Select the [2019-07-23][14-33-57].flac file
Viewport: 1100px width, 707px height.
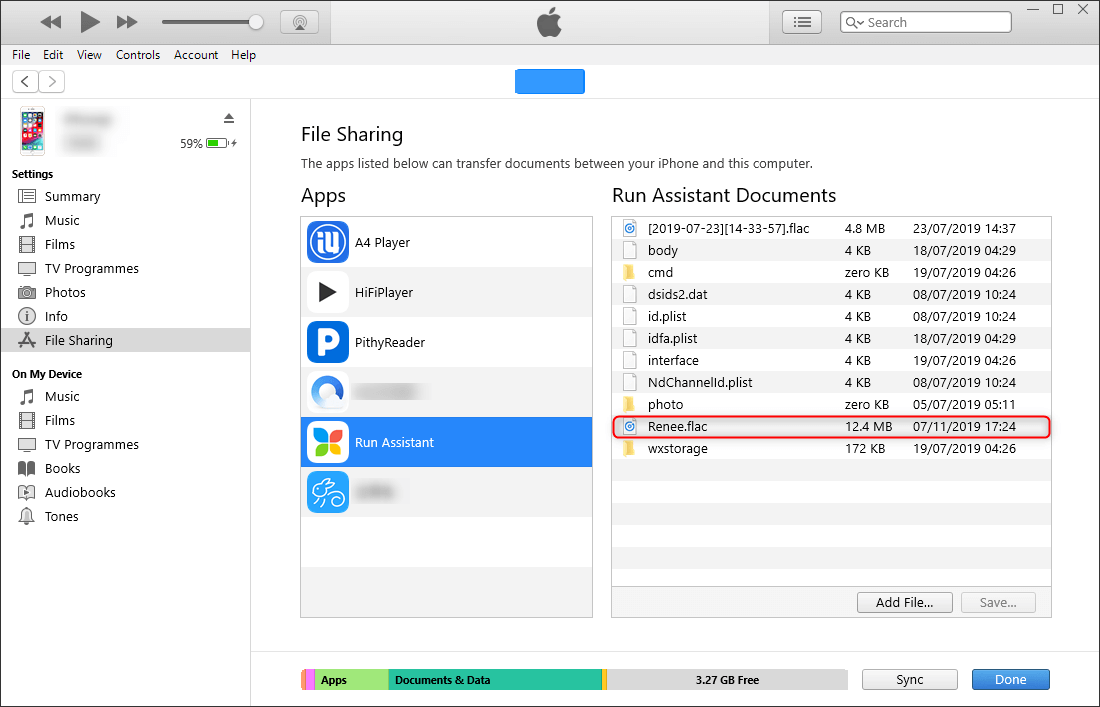831,228
